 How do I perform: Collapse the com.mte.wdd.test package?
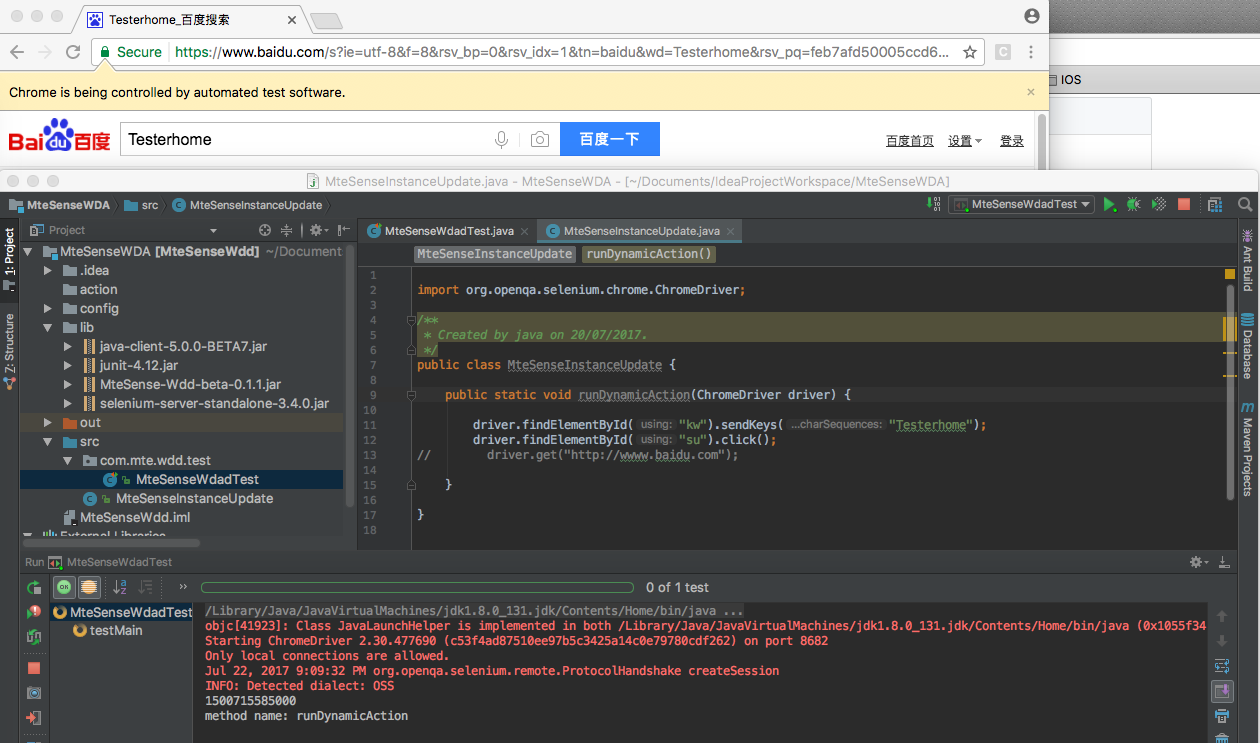tap(68, 461)
